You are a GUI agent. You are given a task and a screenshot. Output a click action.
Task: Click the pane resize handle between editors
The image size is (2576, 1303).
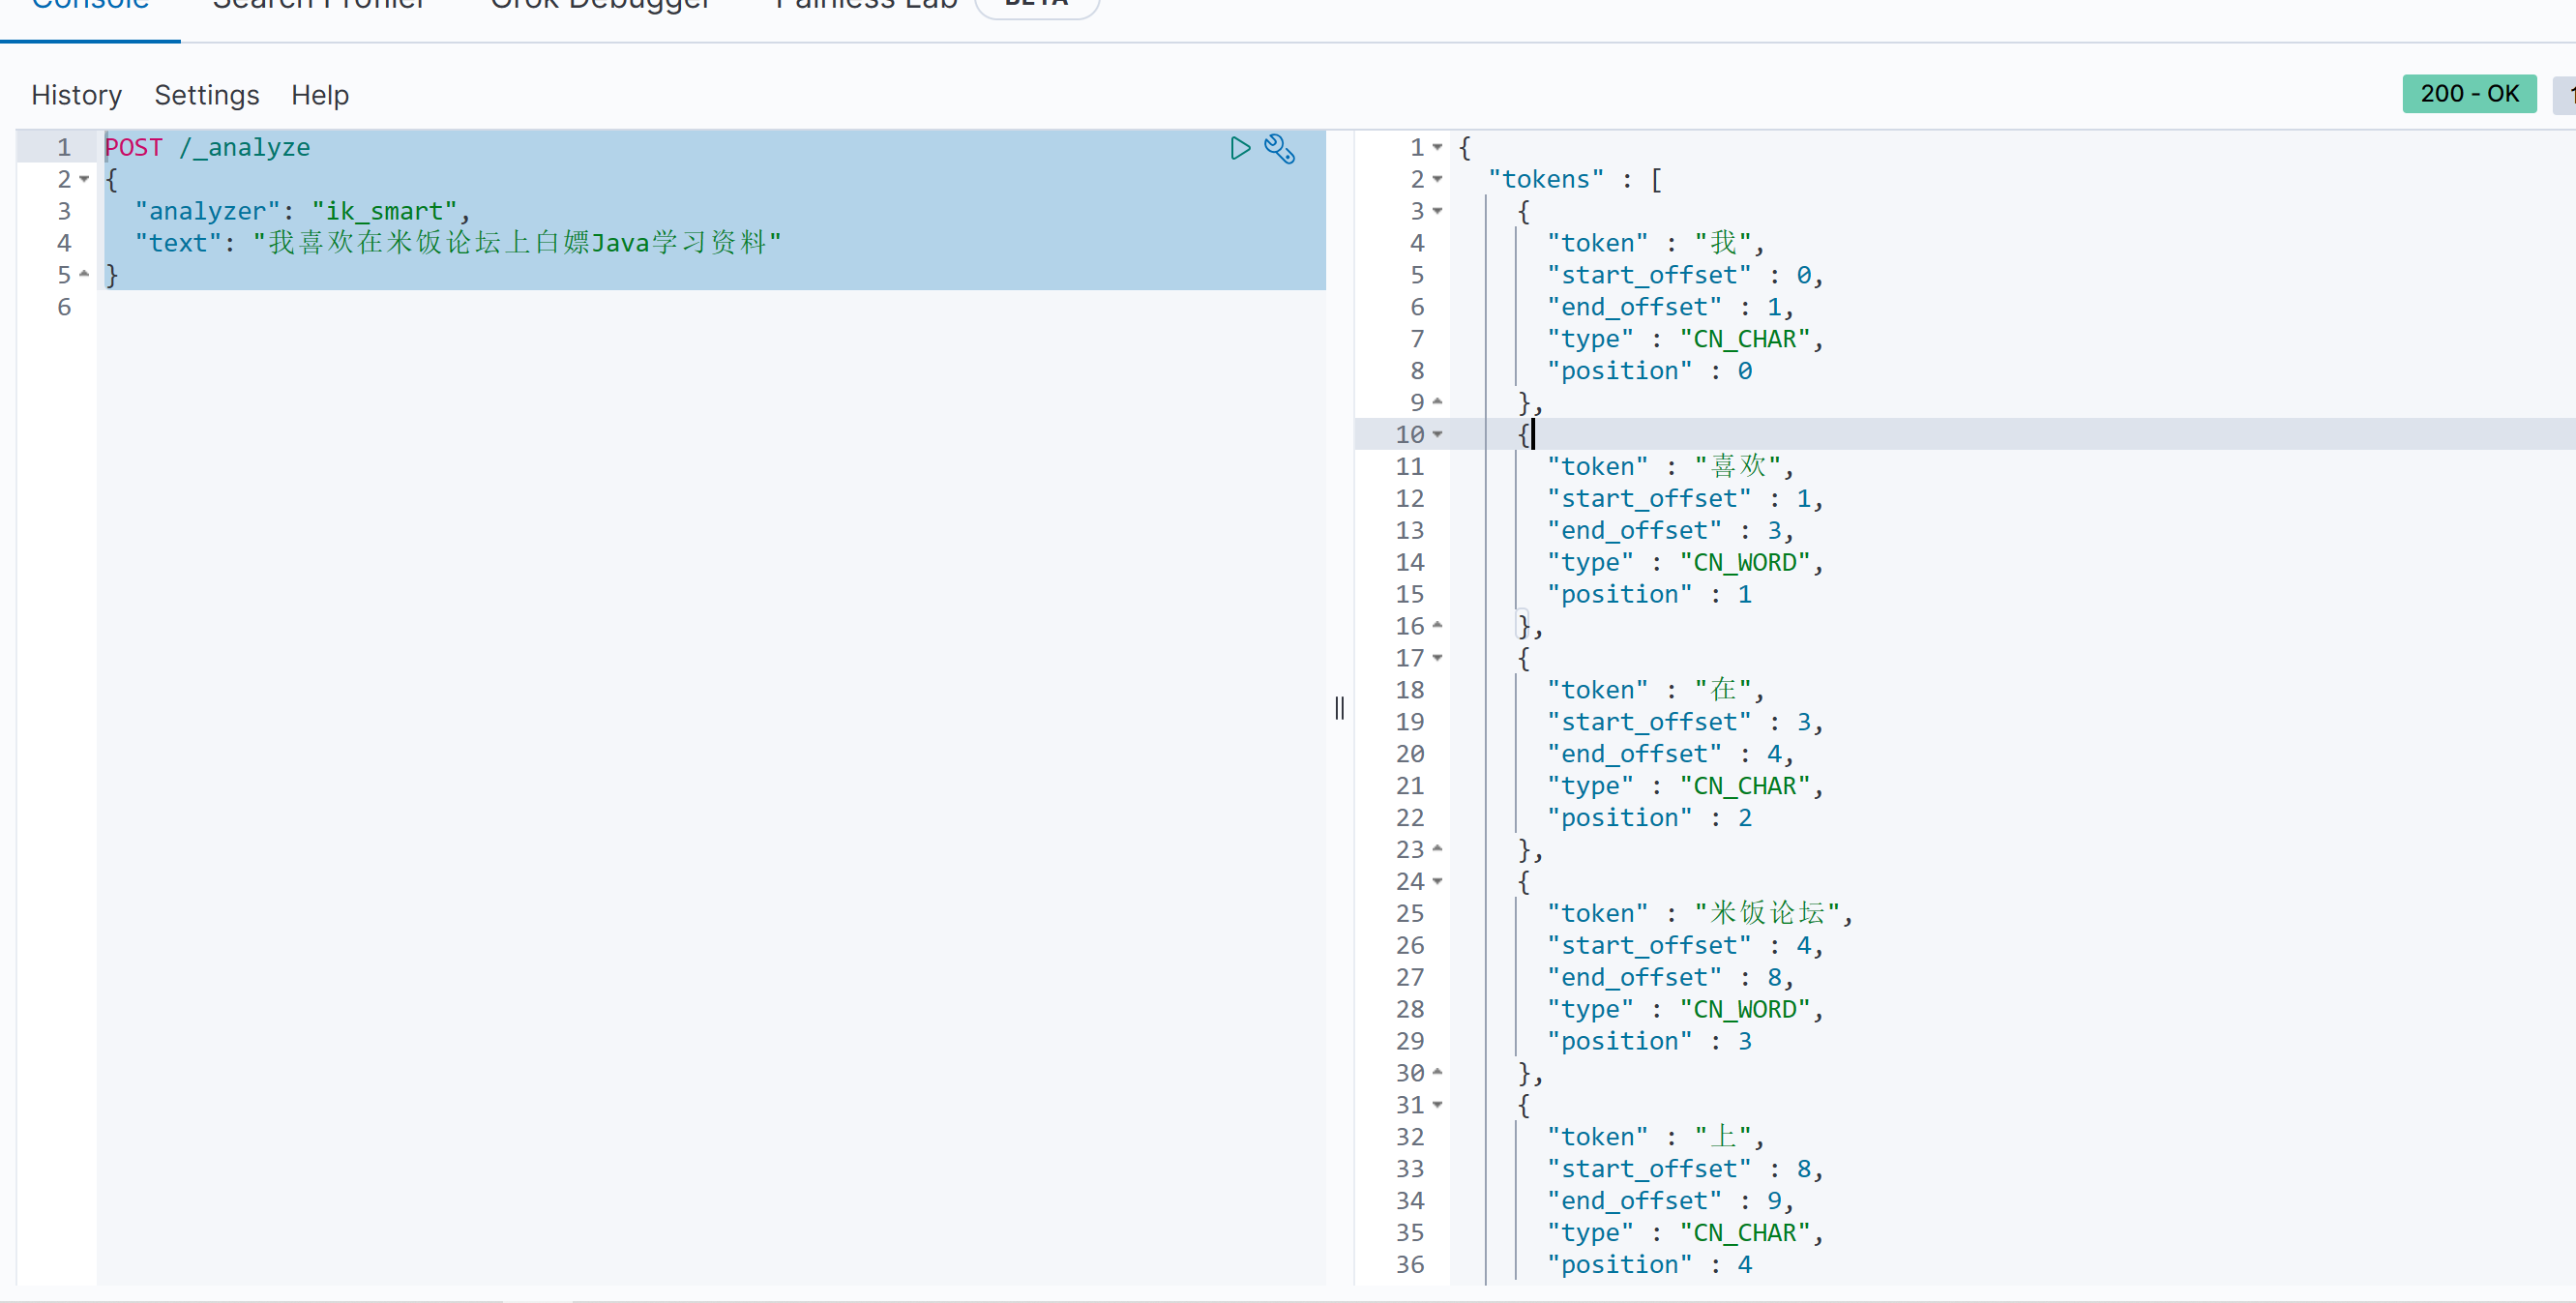click(1339, 708)
